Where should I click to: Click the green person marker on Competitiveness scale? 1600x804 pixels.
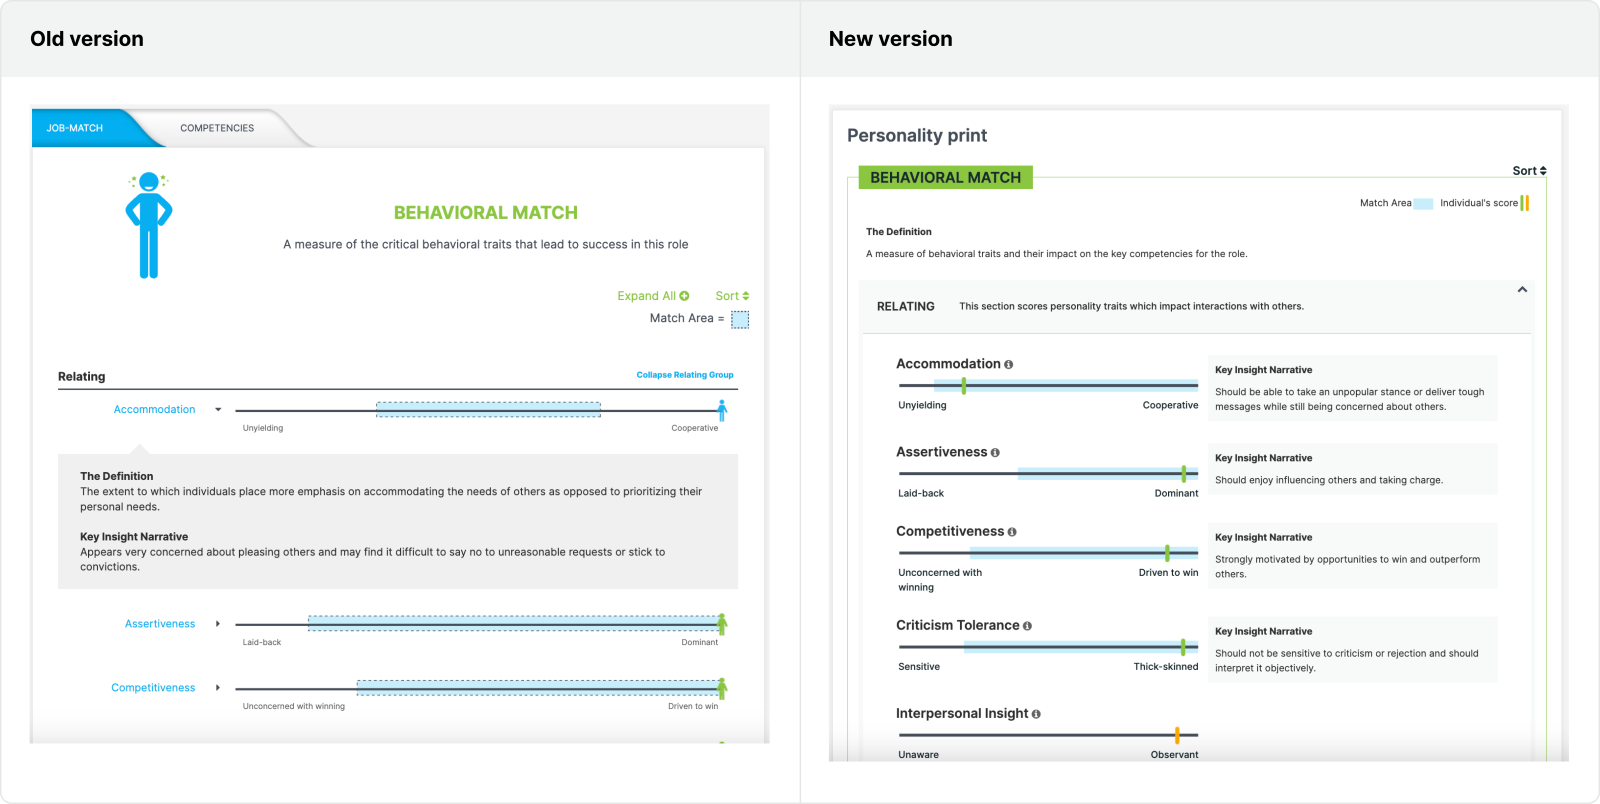722,688
